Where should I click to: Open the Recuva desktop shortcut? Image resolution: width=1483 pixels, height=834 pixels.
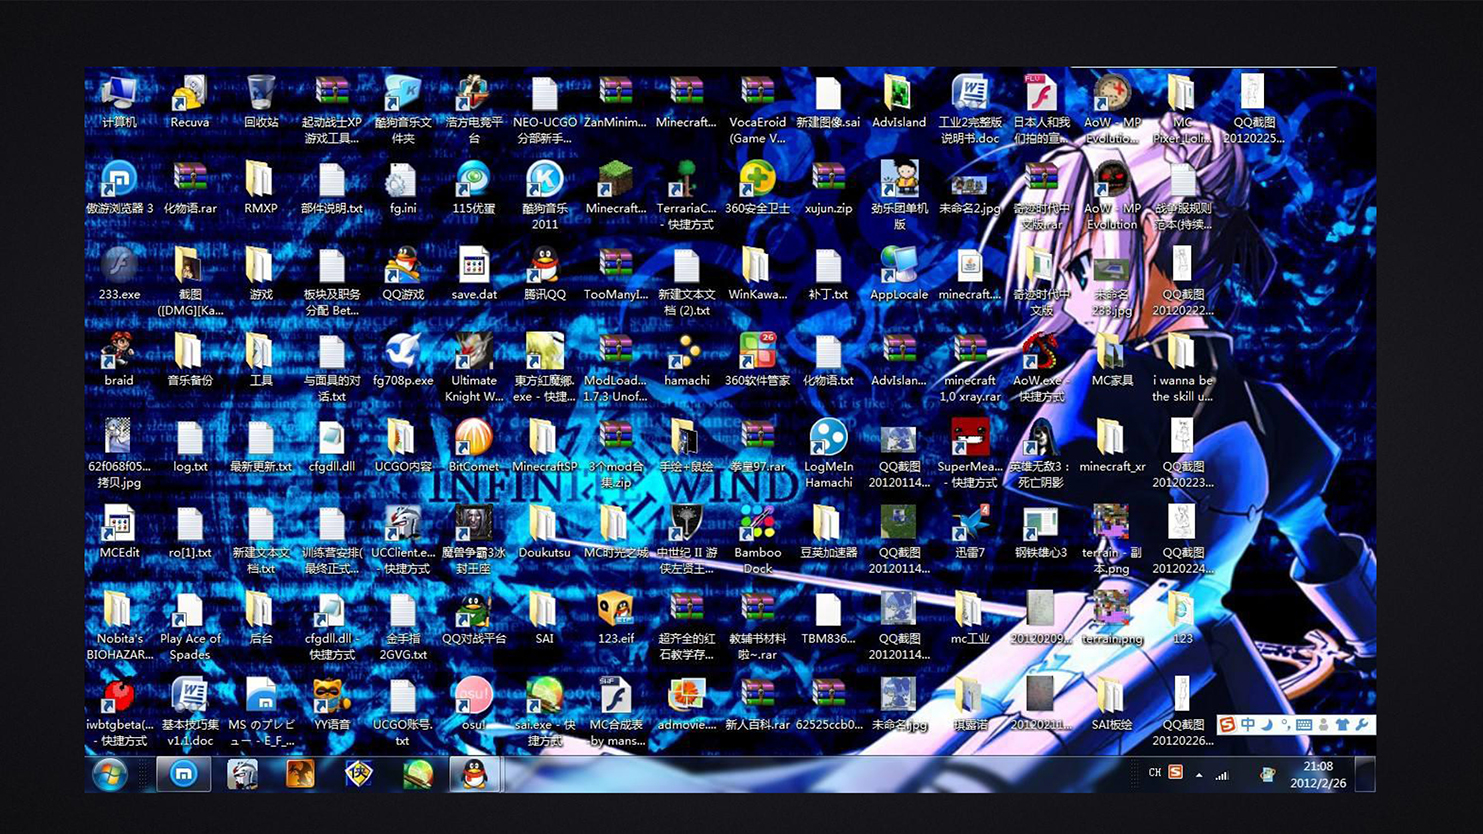[189, 102]
